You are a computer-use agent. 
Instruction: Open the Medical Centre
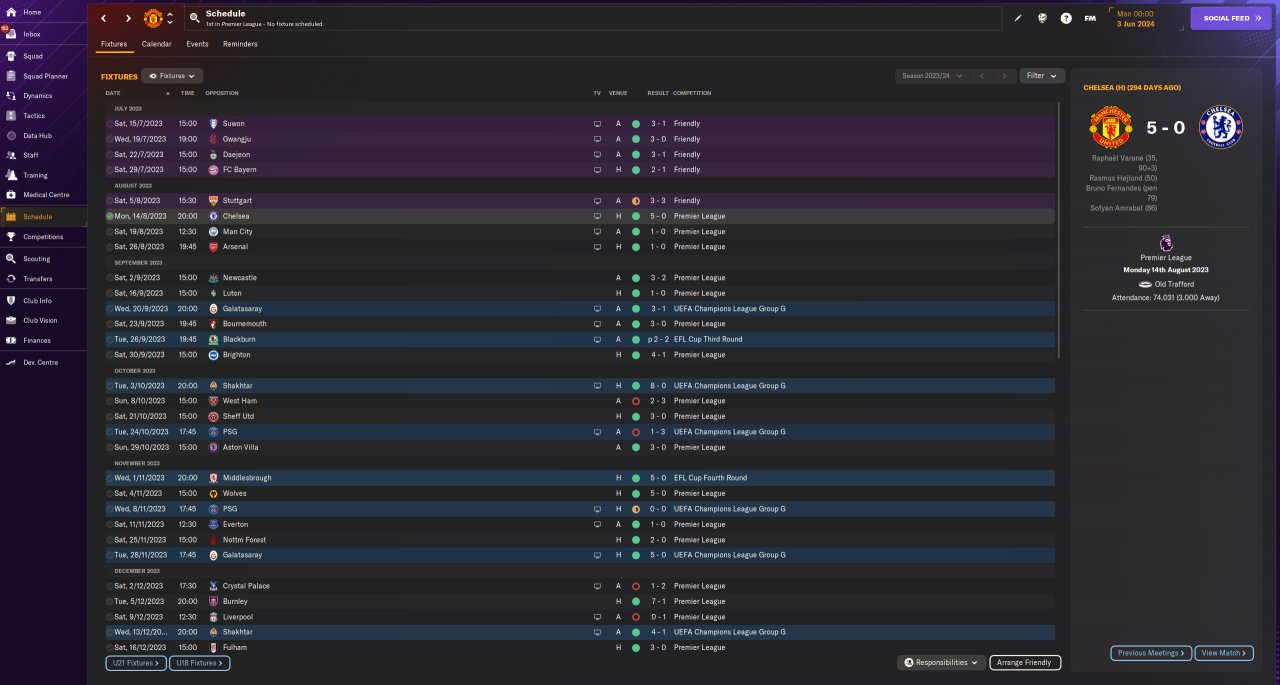(46, 194)
